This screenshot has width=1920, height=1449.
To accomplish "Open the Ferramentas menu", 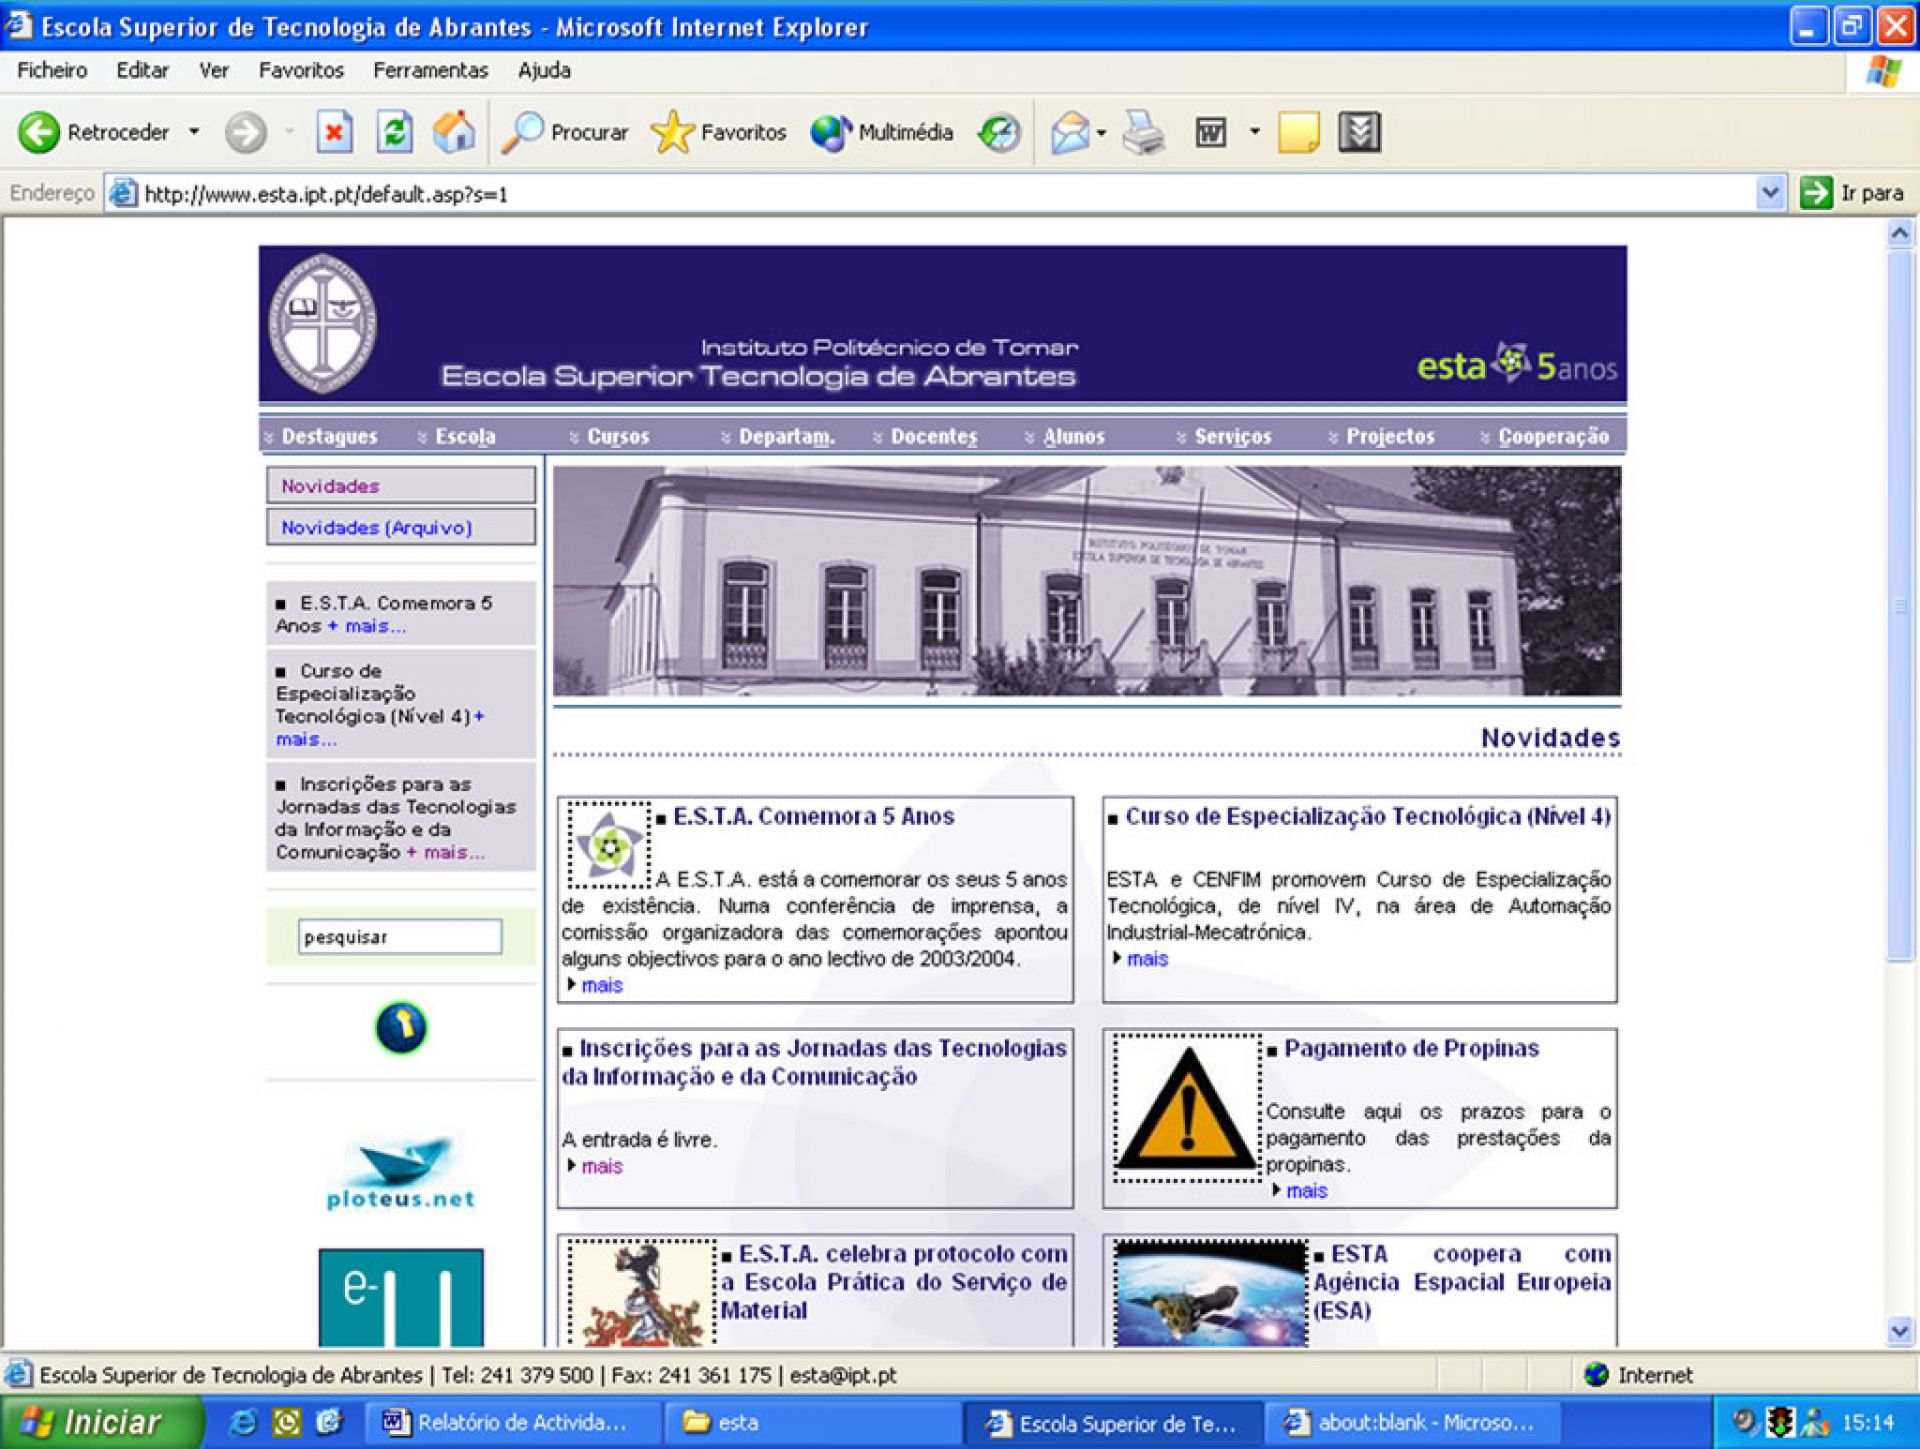I will click(x=430, y=70).
